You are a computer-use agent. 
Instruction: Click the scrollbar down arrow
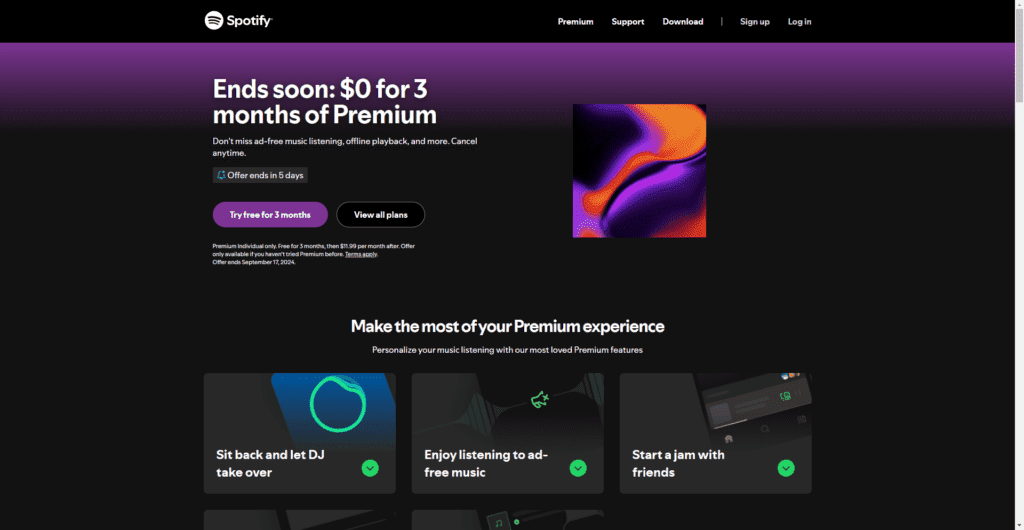click(x=1019, y=525)
